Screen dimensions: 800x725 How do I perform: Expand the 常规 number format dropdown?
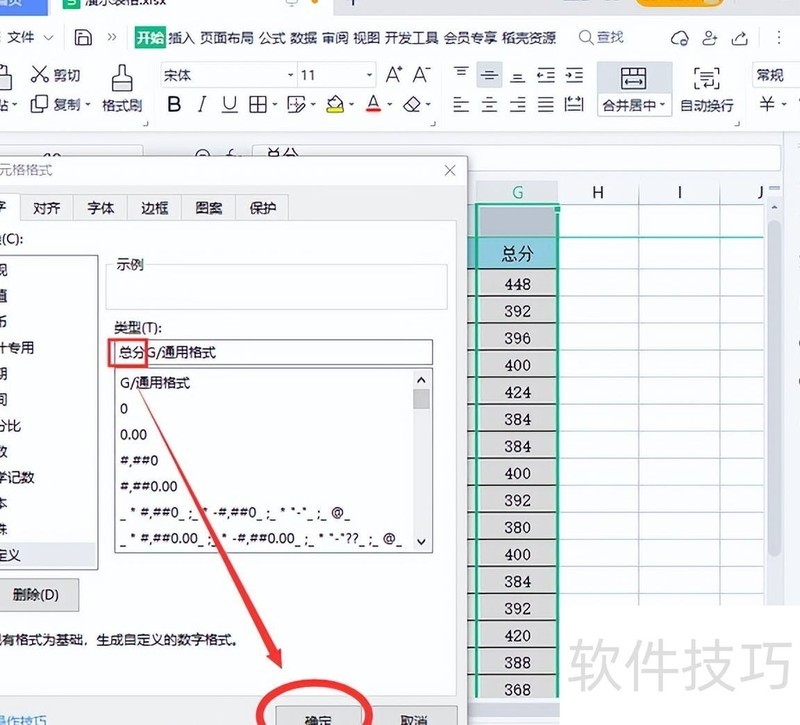coord(775,75)
